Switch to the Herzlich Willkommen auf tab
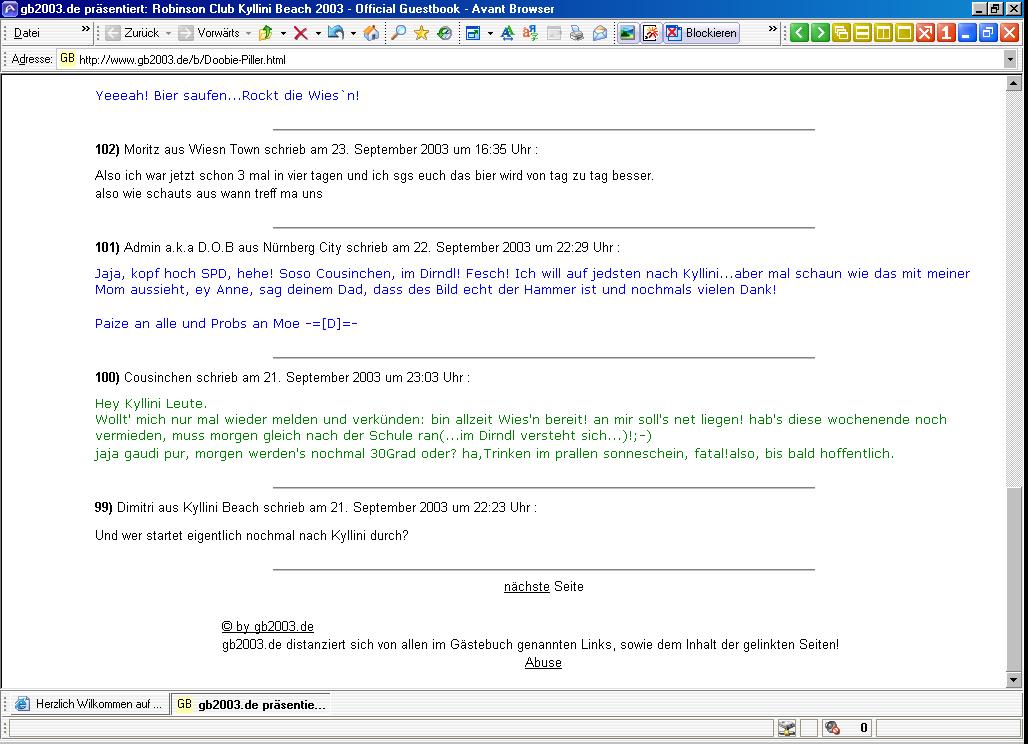The width and height of the screenshot is (1028, 744). pos(88,704)
